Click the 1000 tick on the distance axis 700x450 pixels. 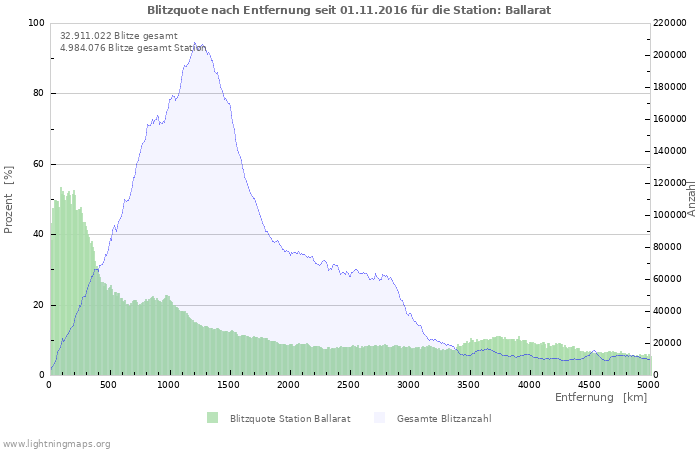pos(169,384)
